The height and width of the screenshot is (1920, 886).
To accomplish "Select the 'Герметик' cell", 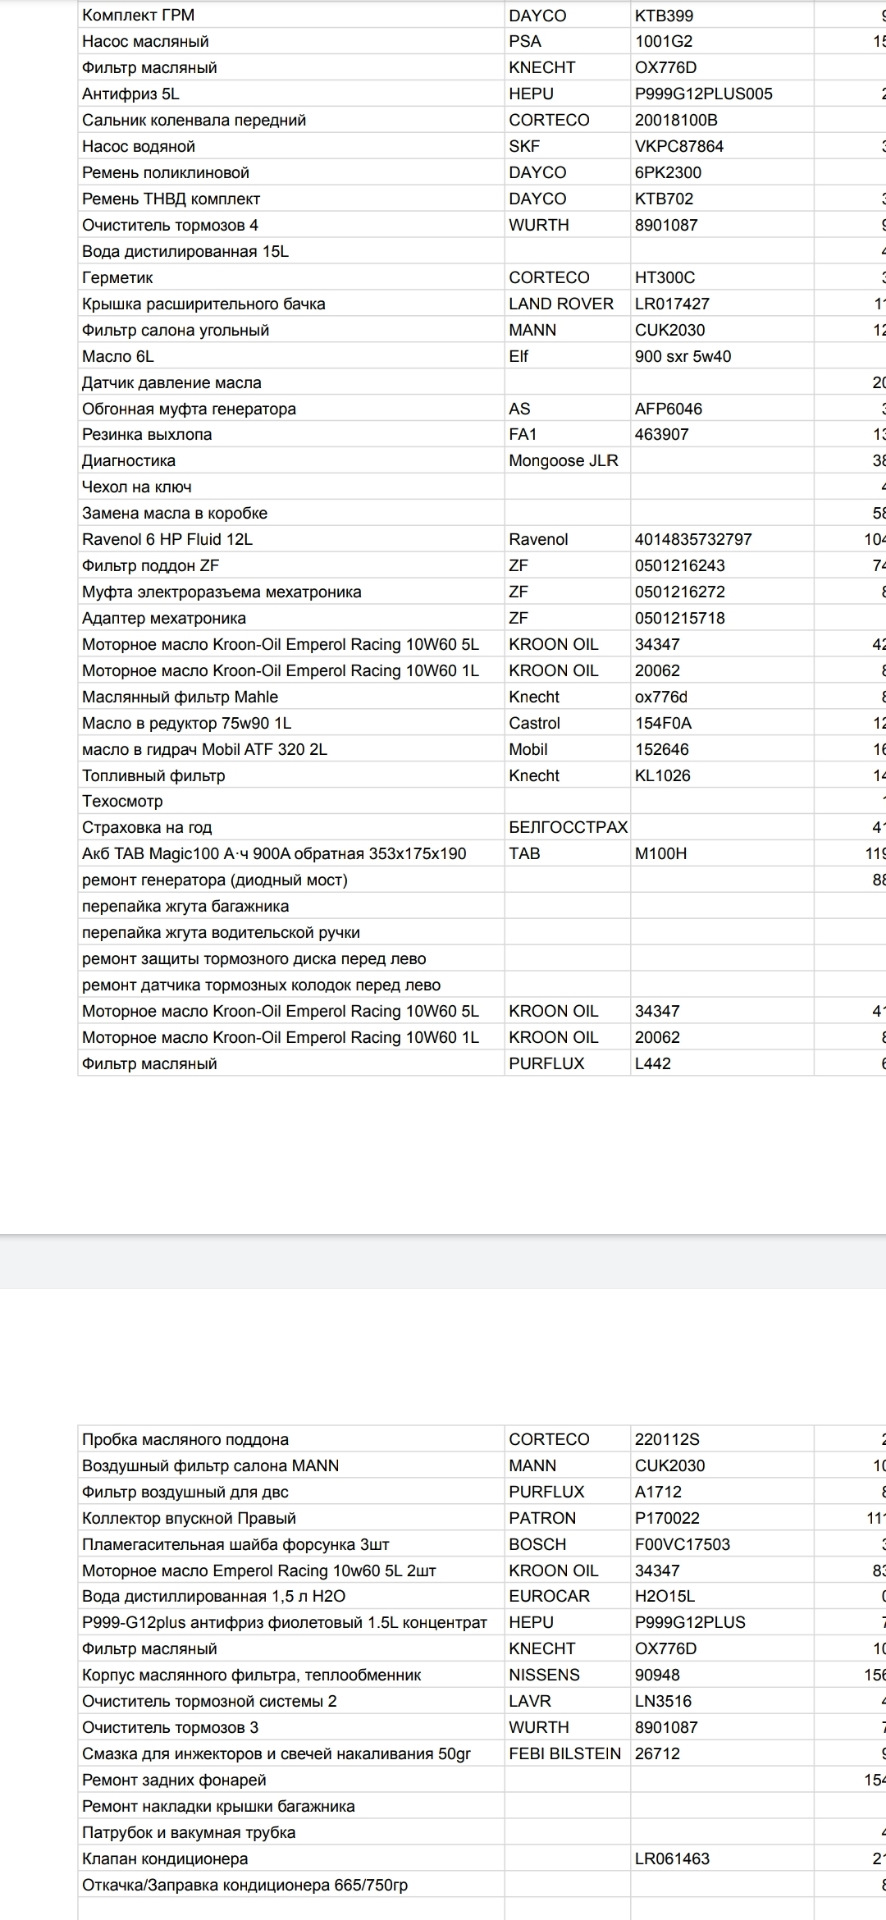I will (291, 277).
